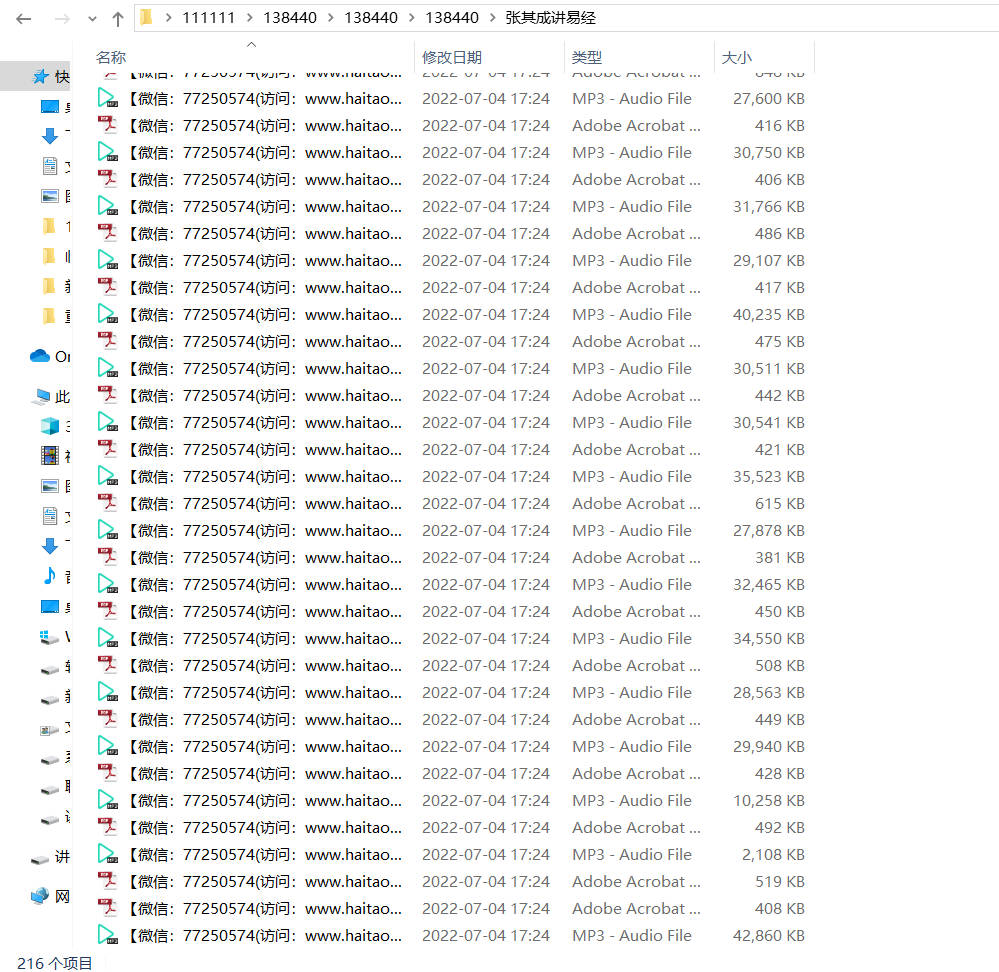The height and width of the screenshot is (972, 999).
Task: Sort files by the 修改日期 column header
Action: pyautogui.click(x=452, y=57)
